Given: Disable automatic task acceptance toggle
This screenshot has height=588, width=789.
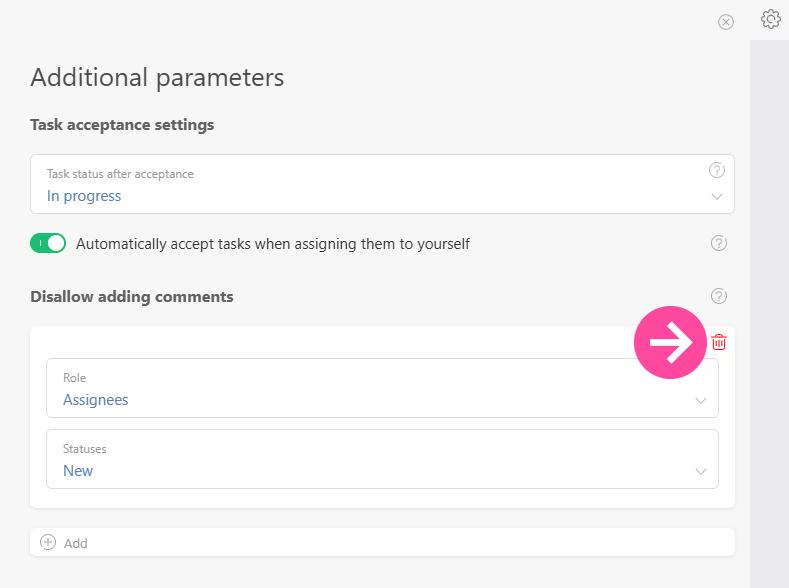Looking at the screenshot, I should [x=48, y=243].
